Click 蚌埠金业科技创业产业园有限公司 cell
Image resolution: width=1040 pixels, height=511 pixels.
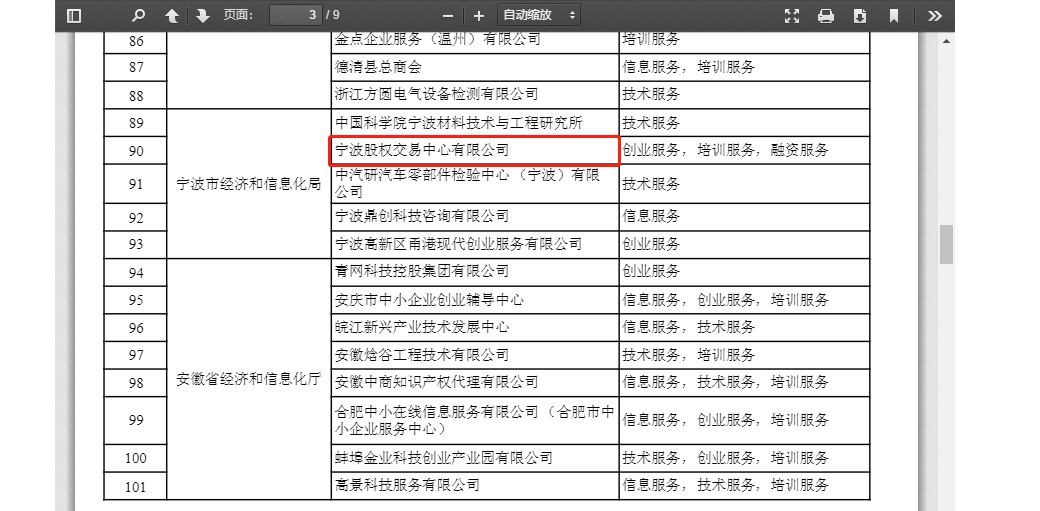[x=475, y=459]
